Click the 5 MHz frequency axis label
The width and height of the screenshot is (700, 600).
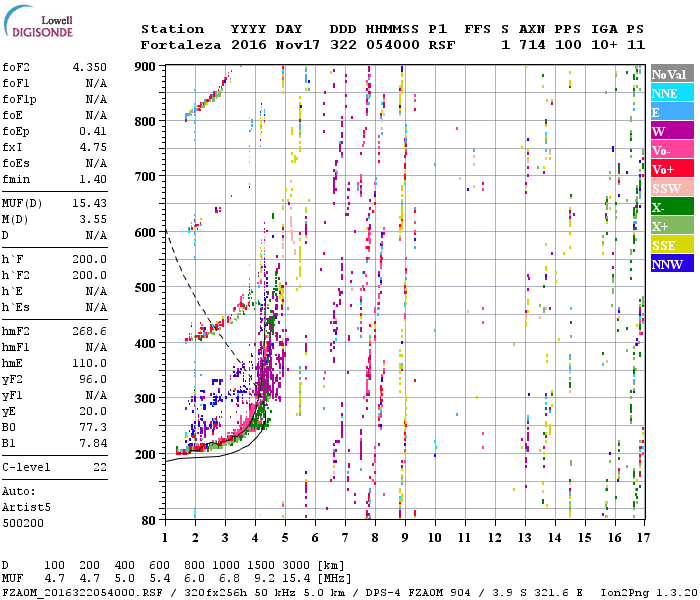tap(285, 538)
